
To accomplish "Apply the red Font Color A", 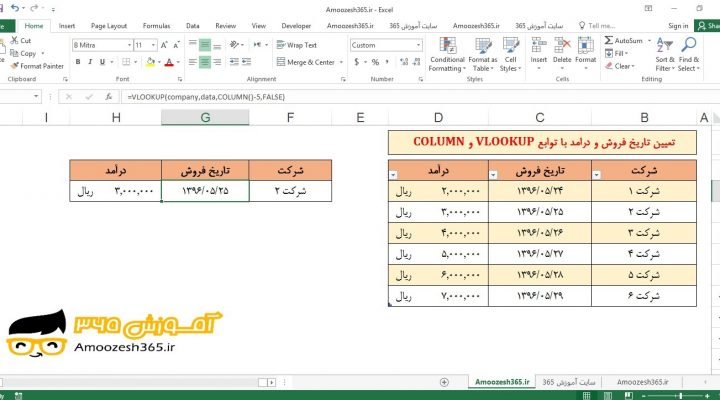I will tap(169, 62).
